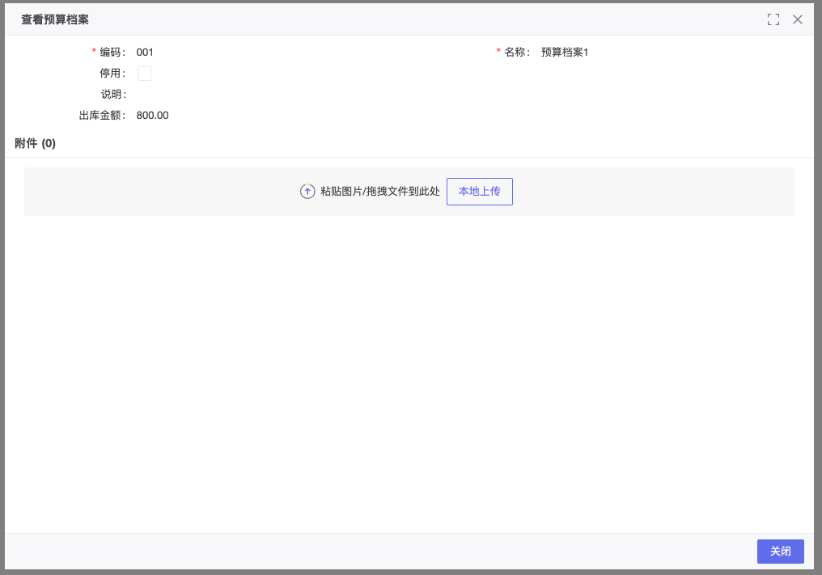The width and height of the screenshot is (822, 575).
Task: Click the 停用 field label
Action: click(111, 73)
